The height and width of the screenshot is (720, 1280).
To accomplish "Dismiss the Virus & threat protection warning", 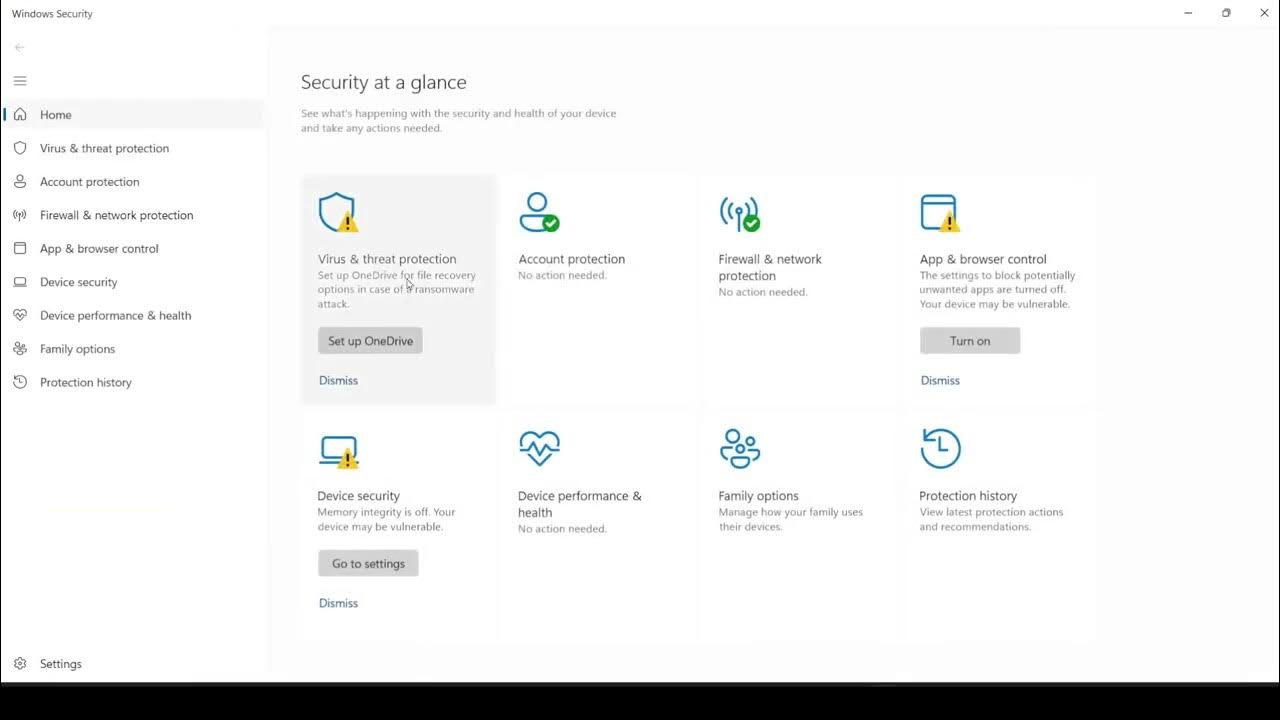I will coord(338,380).
